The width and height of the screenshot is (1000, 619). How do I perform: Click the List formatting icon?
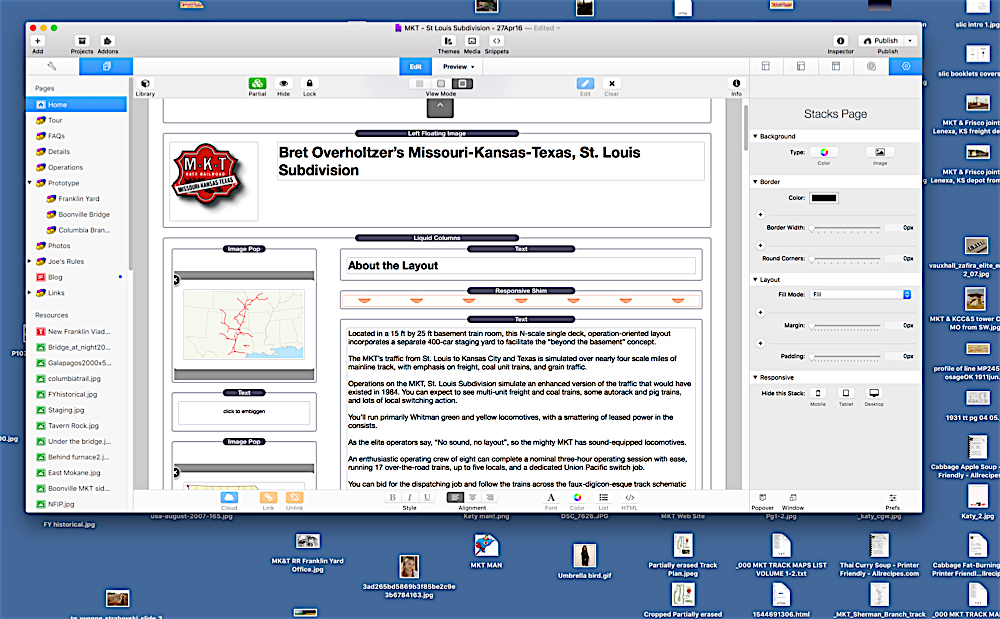pyautogui.click(x=603, y=498)
